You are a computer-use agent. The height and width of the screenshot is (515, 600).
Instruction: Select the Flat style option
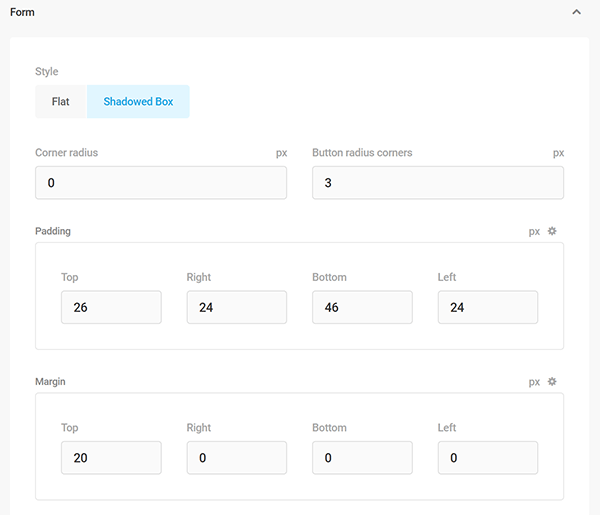pos(61,101)
